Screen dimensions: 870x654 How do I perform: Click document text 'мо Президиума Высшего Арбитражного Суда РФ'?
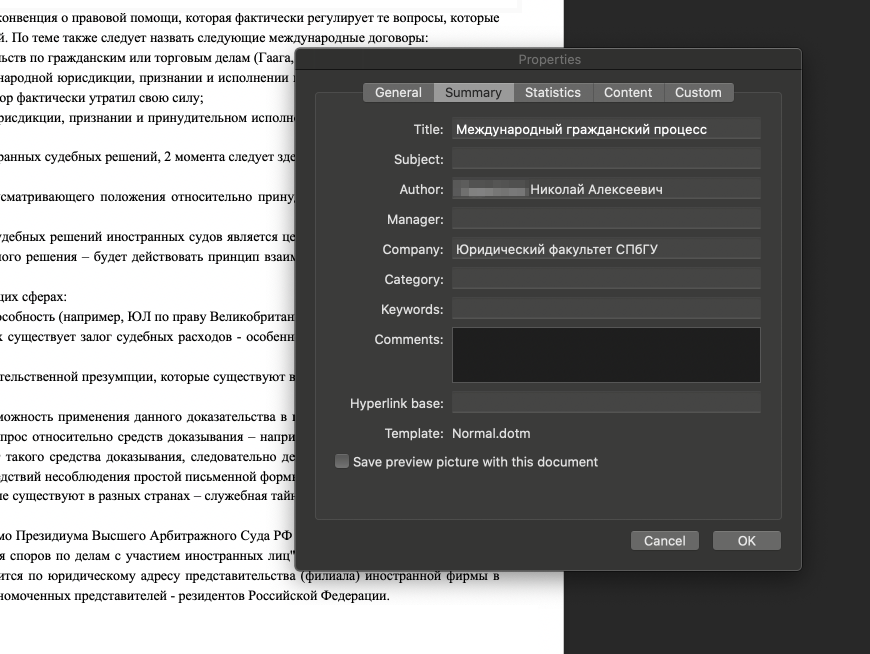[146, 536]
